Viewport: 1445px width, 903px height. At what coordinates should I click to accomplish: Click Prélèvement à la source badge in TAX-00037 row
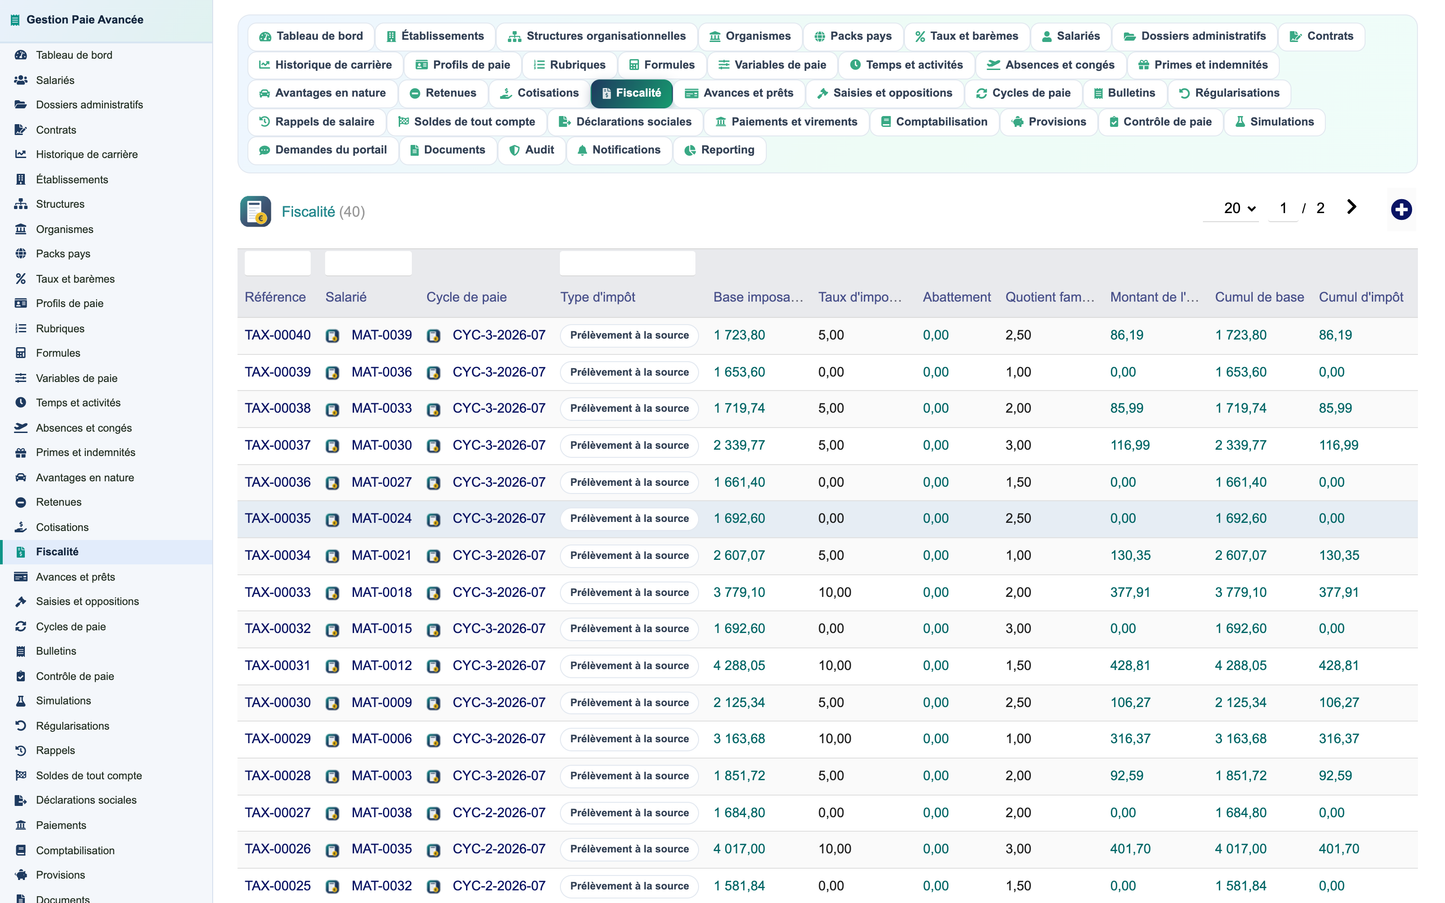pyautogui.click(x=630, y=446)
